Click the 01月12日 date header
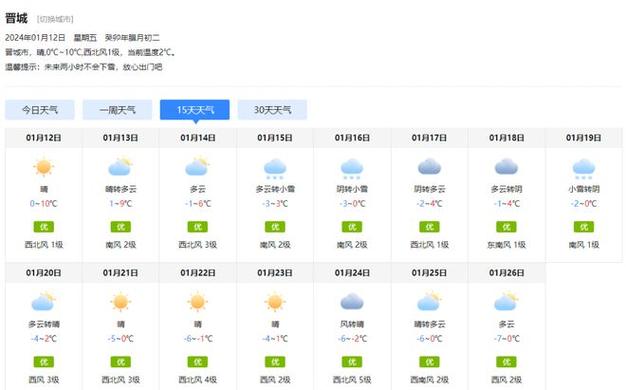Viewport: 626px width, 390px height. (x=44, y=138)
